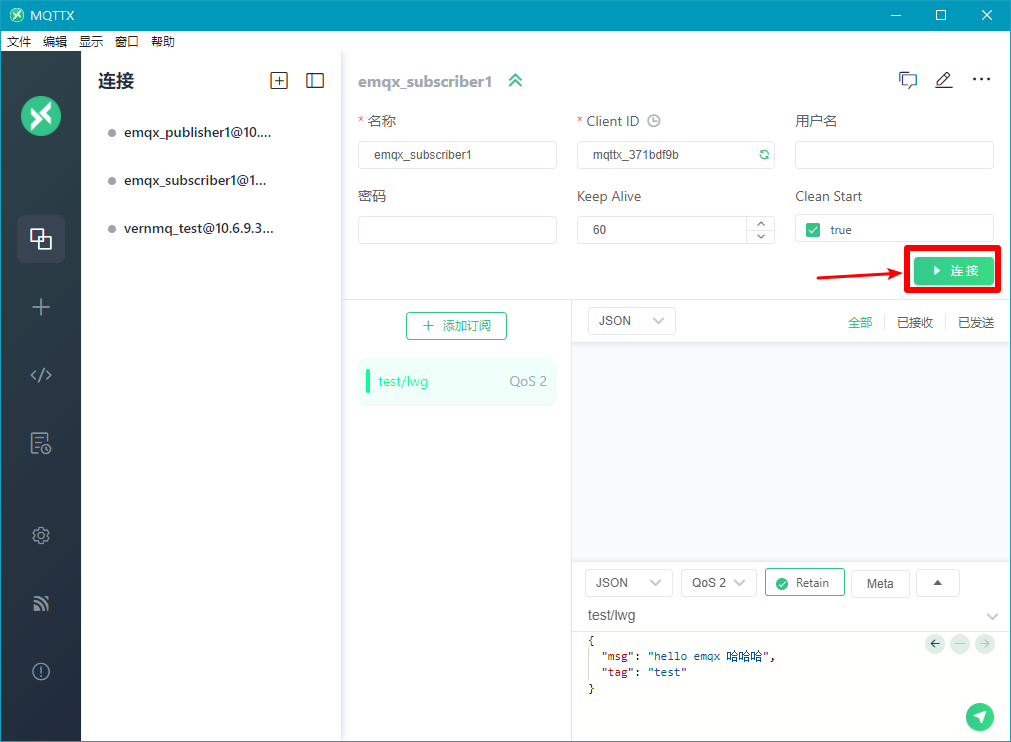Image resolution: width=1011 pixels, height=742 pixels.
Task: Open the 帮助 menu
Action: coord(163,42)
